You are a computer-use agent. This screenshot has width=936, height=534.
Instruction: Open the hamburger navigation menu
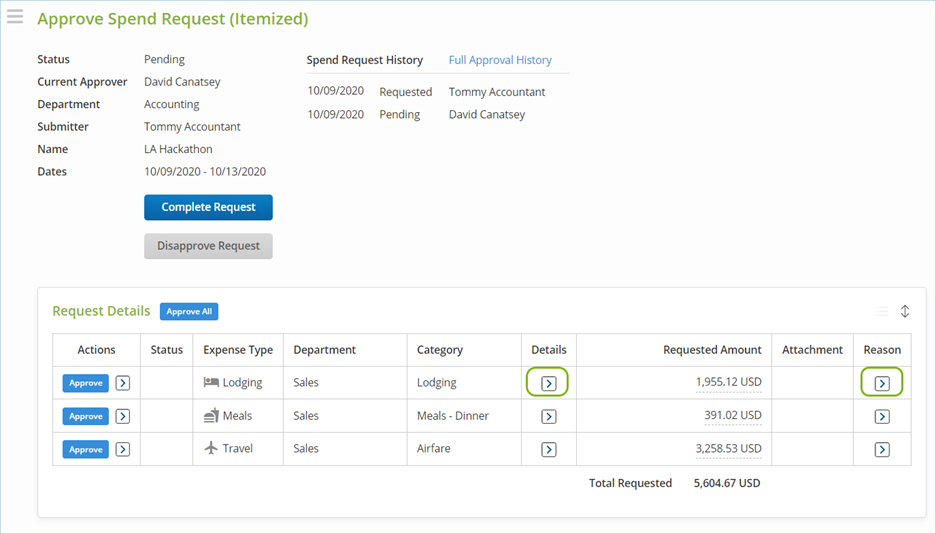pos(15,18)
